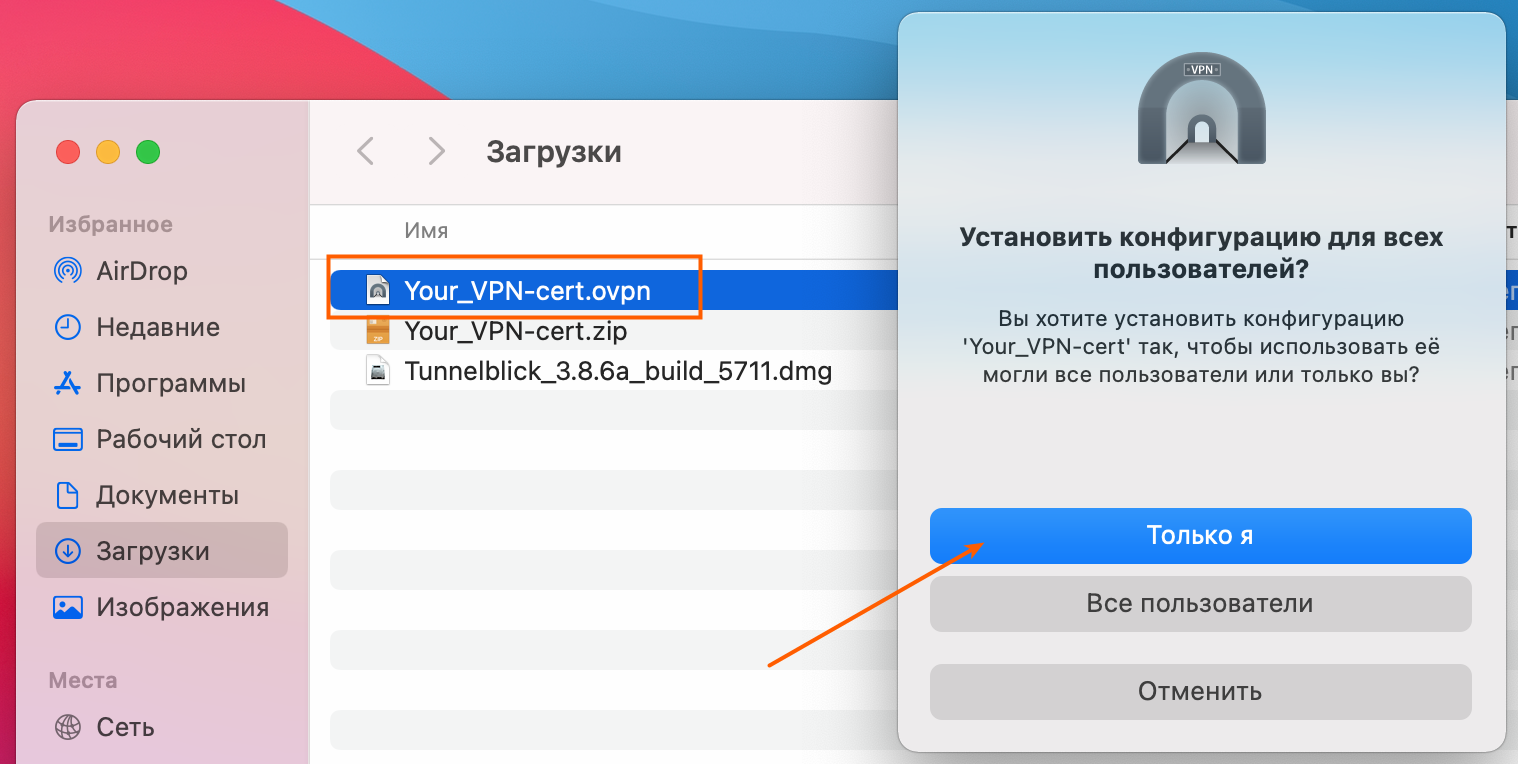Click the Недавние clock icon
This screenshot has height=764, width=1518.
click(x=67, y=327)
